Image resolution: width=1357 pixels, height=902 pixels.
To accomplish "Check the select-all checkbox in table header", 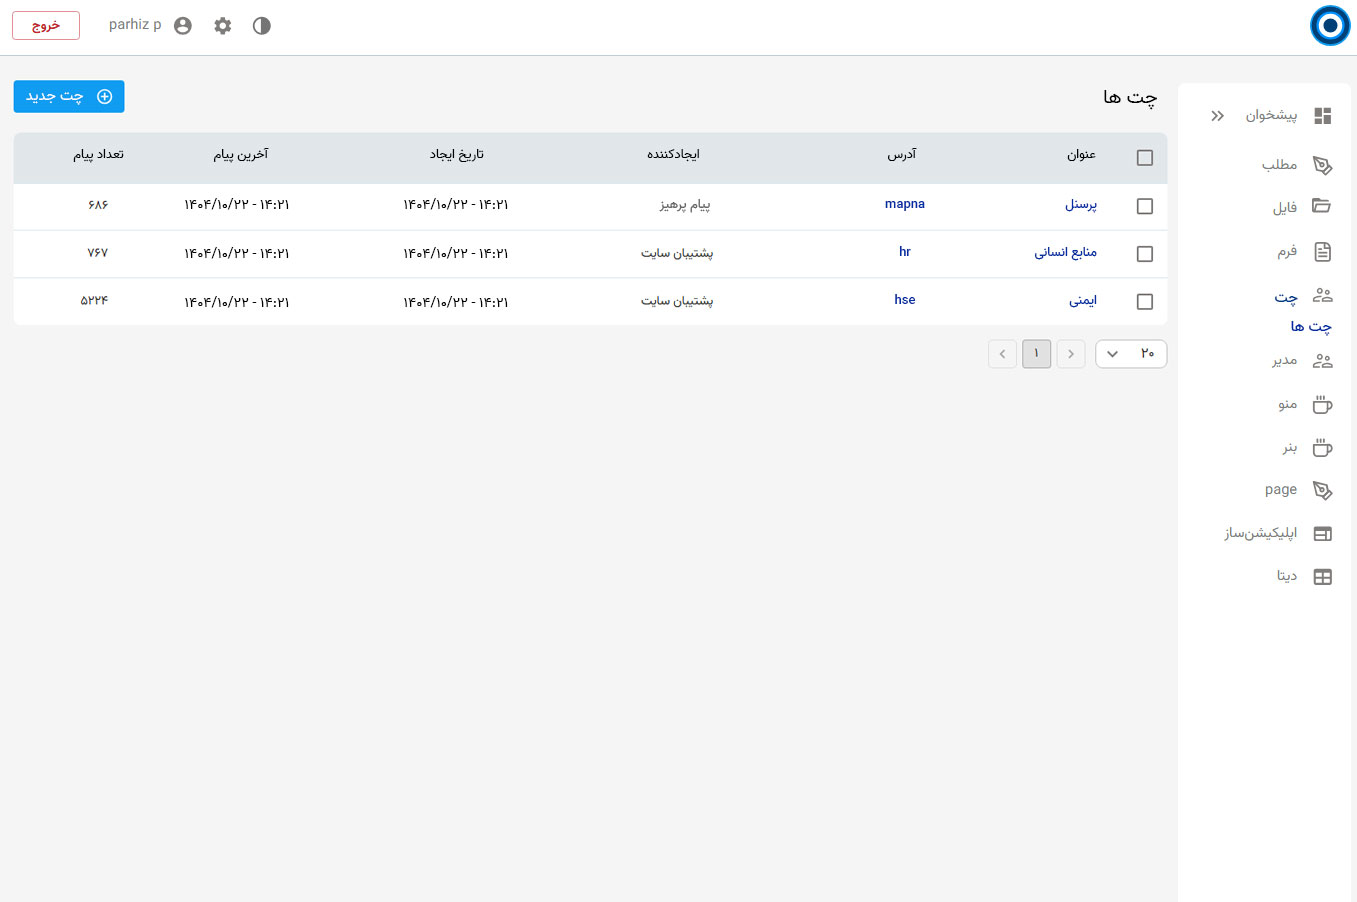I will [x=1145, y=158].
